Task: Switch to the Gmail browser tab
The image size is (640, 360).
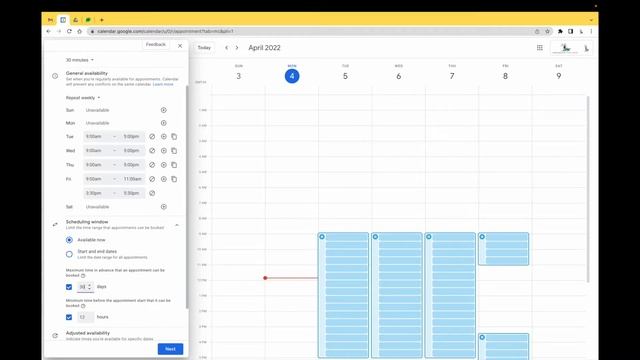Action: [50, 20]
